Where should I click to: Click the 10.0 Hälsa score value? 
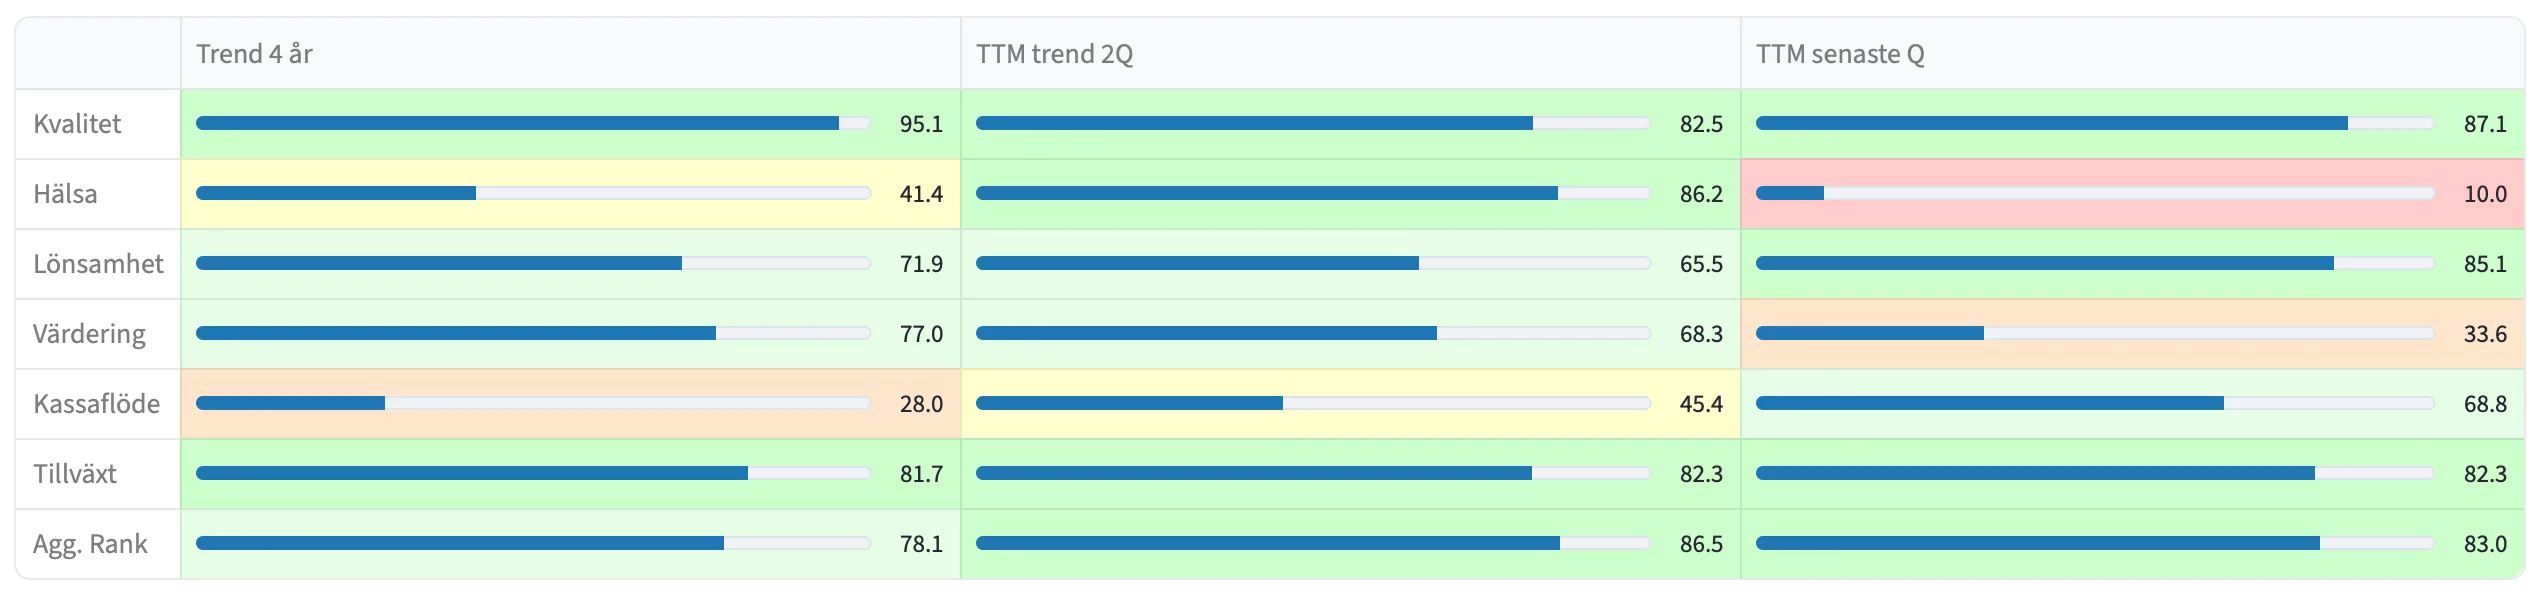pos(2485,194)
